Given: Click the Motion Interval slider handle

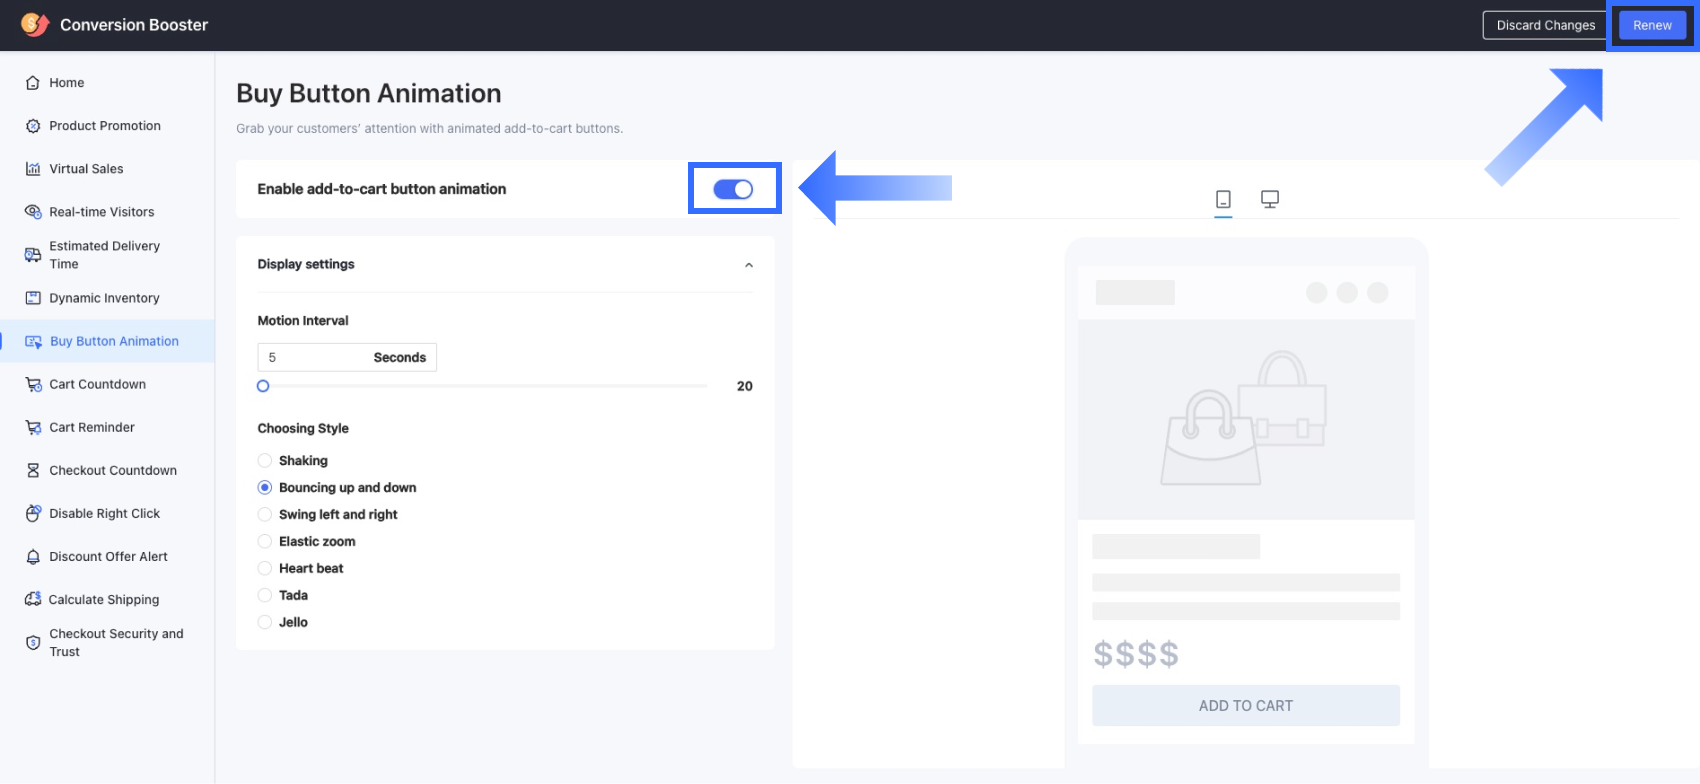Looking at the screenshot, I should (x=263, y=386).
